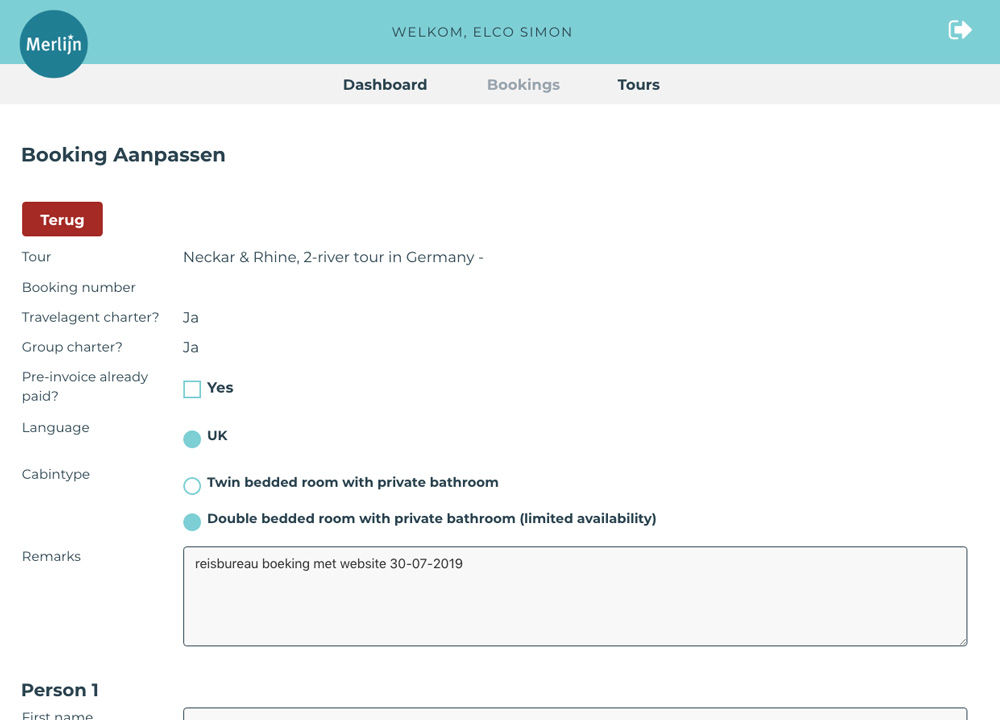
Task: Click the 'Group charter?' label
Action: pyautogui.click(x=72, y=348)
